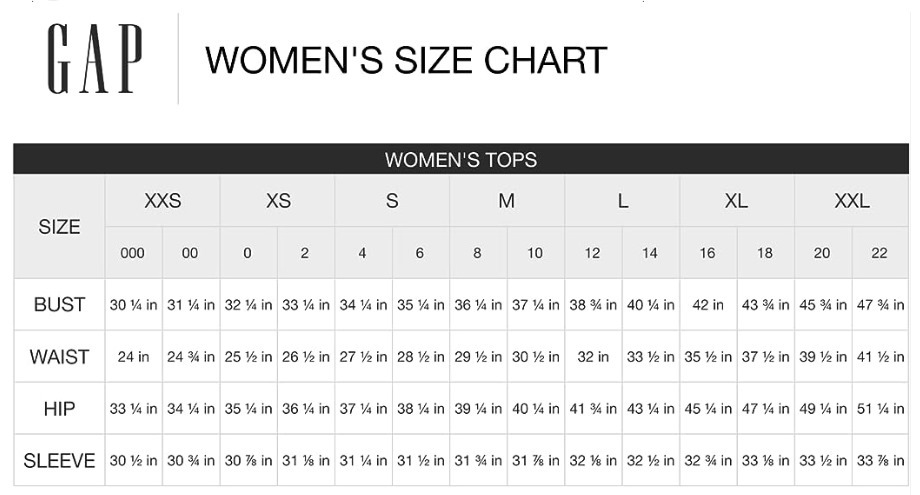Click the SLEEVE row label

(59, 461)
